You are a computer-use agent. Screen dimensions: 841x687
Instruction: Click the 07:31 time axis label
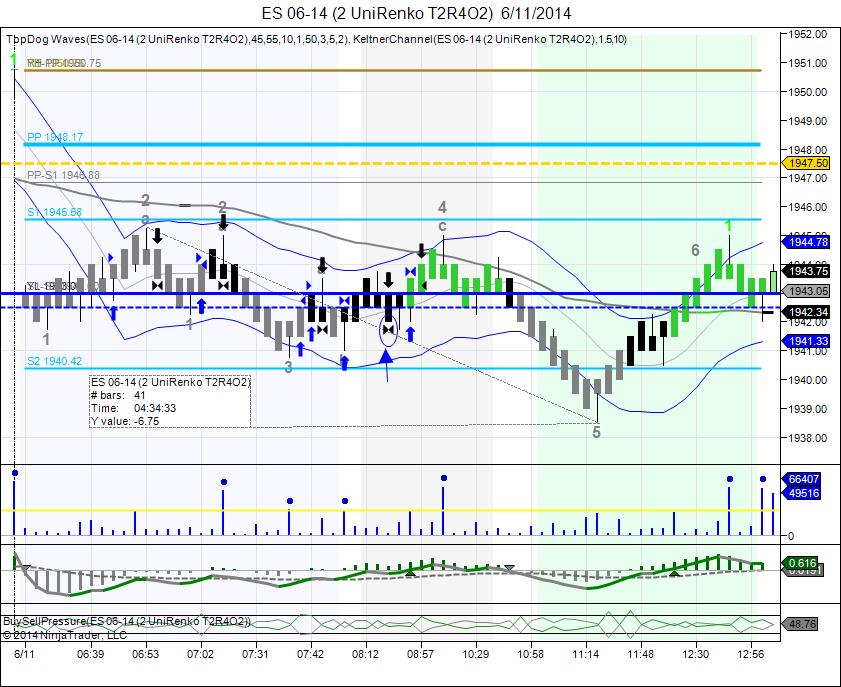(x=255, y=654)
